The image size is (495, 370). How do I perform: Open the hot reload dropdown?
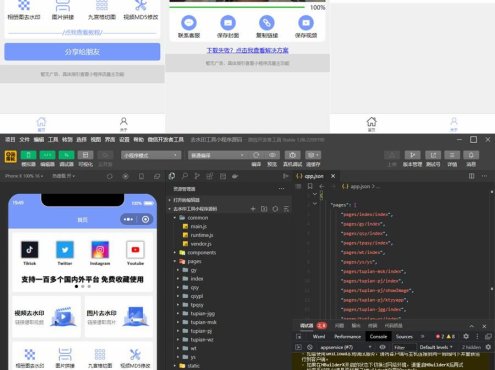coord(63,176)
